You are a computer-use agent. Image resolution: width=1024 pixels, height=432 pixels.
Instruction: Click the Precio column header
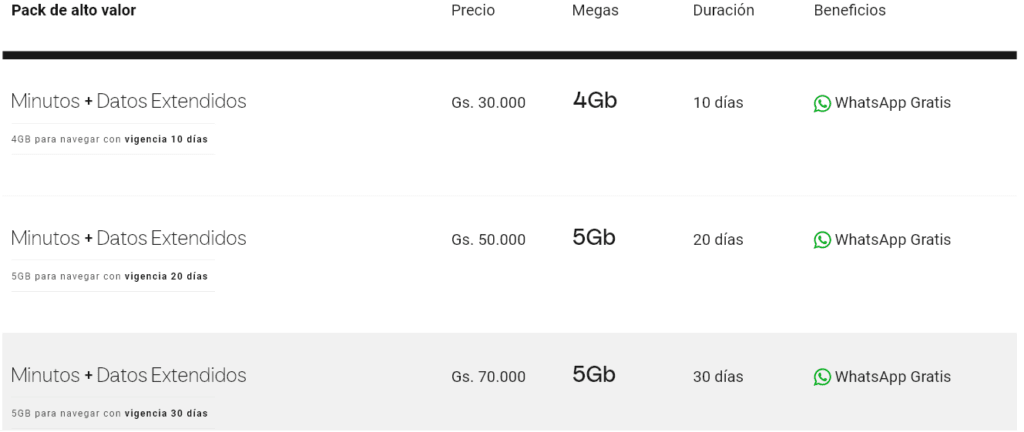[x=473, y=11]
